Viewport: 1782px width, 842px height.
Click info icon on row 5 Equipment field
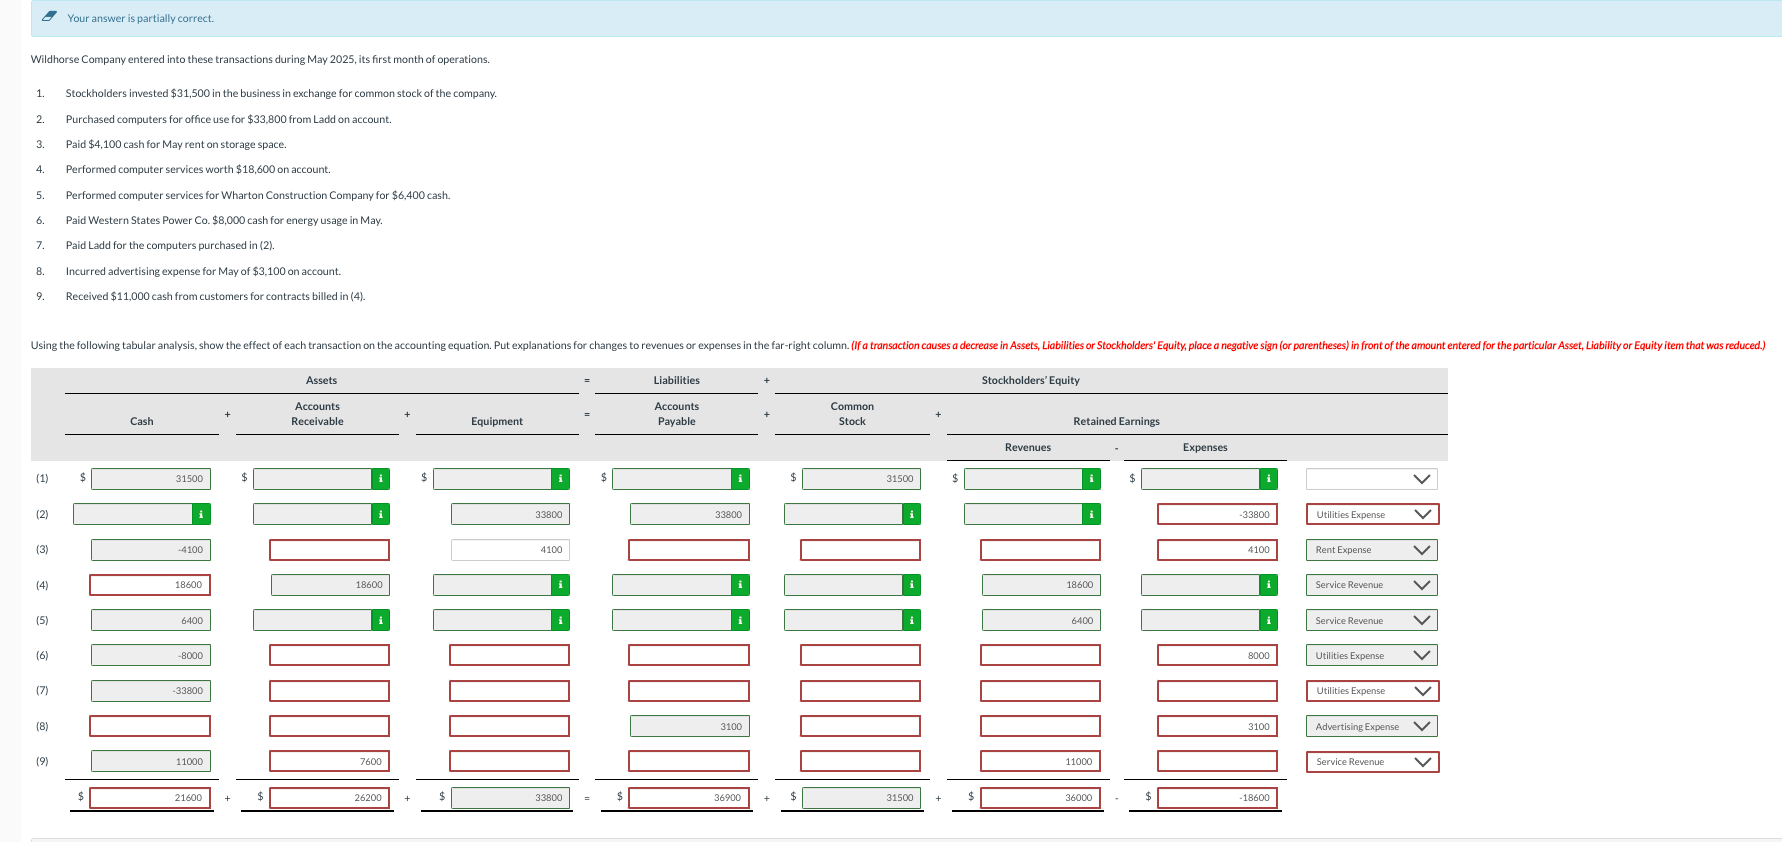point(561,620)
